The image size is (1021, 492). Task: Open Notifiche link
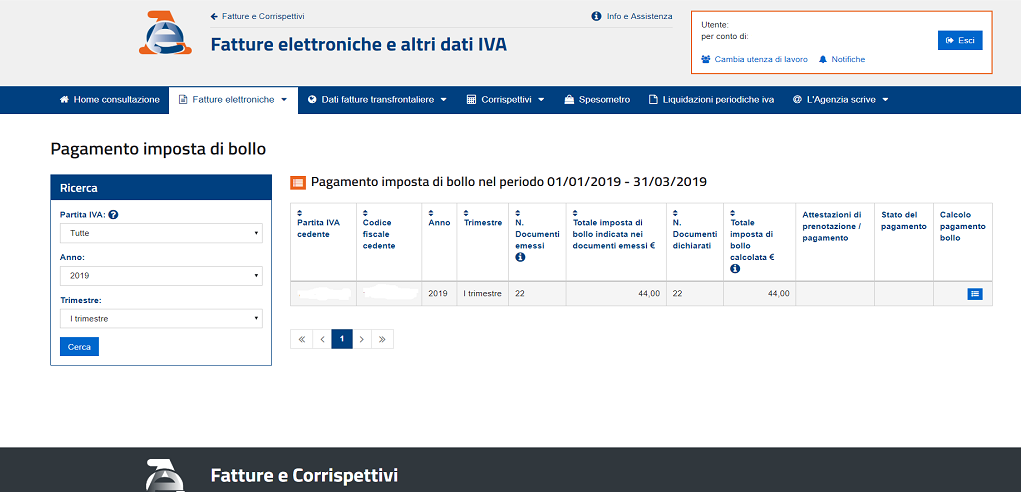tap(842, 60)
